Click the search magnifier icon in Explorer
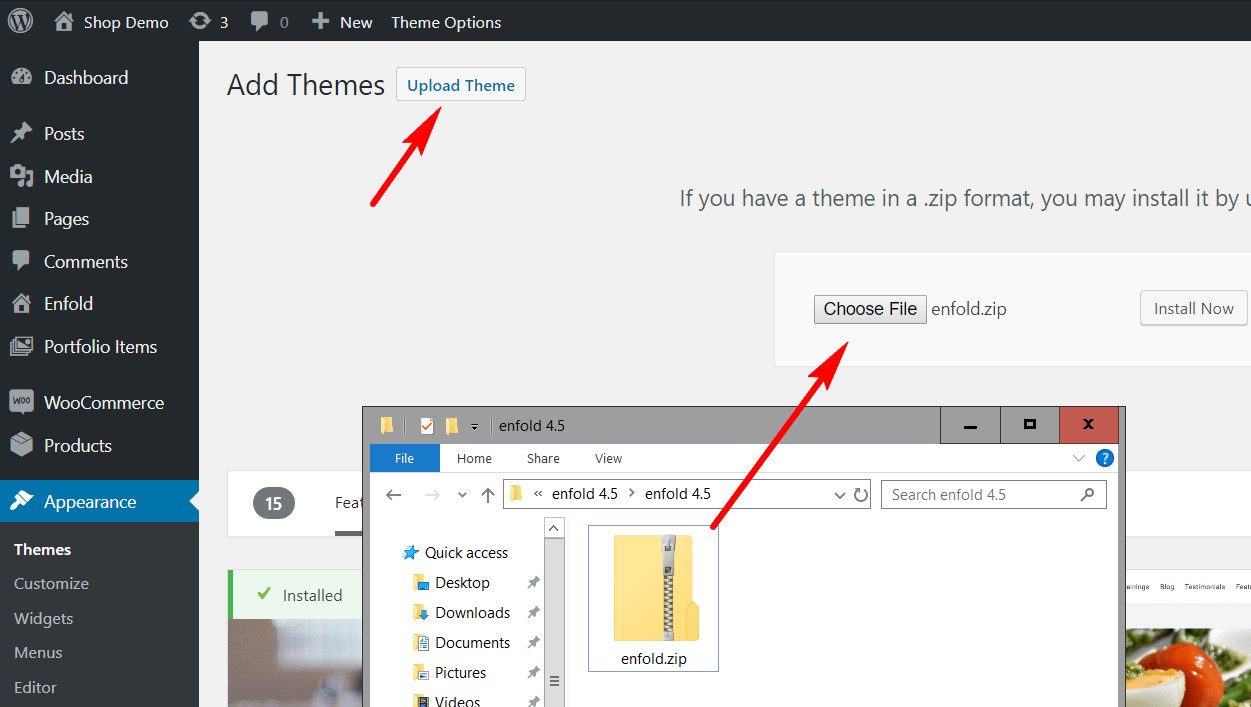 coord(1088,494)
